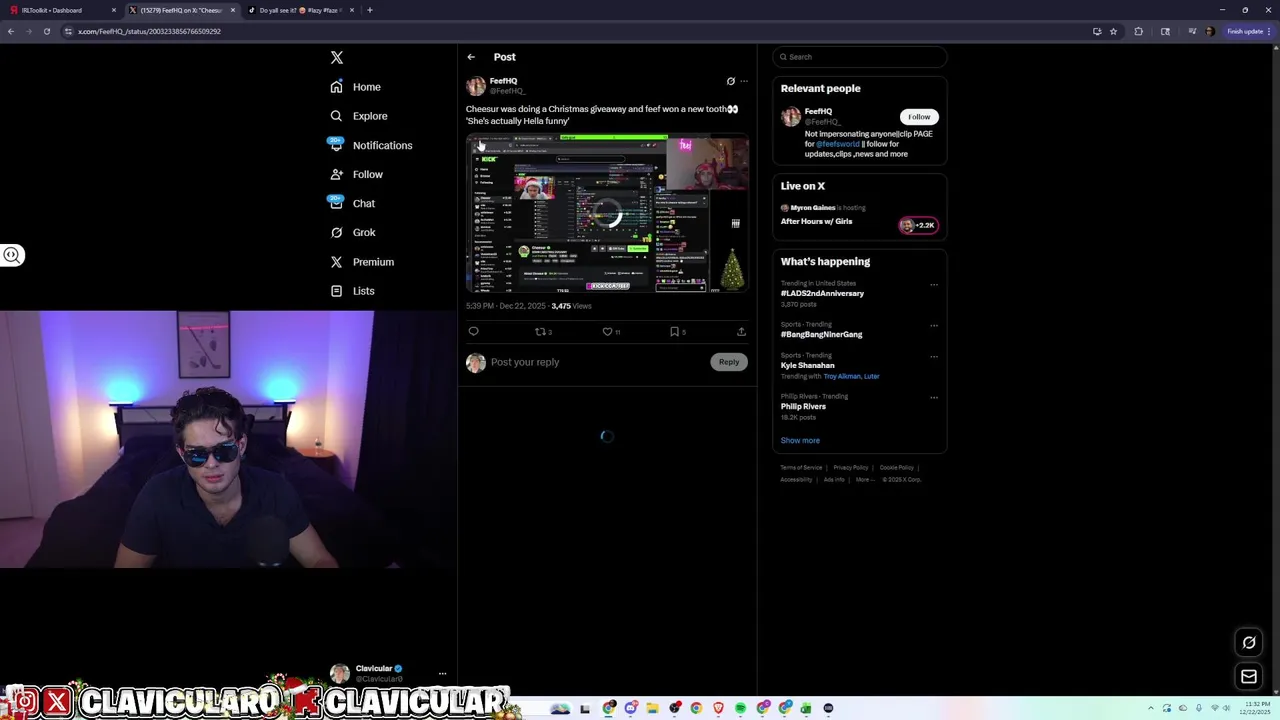Click the Post your reply field
Viewport: 1280px width, 720px height.
coord(598,362)
